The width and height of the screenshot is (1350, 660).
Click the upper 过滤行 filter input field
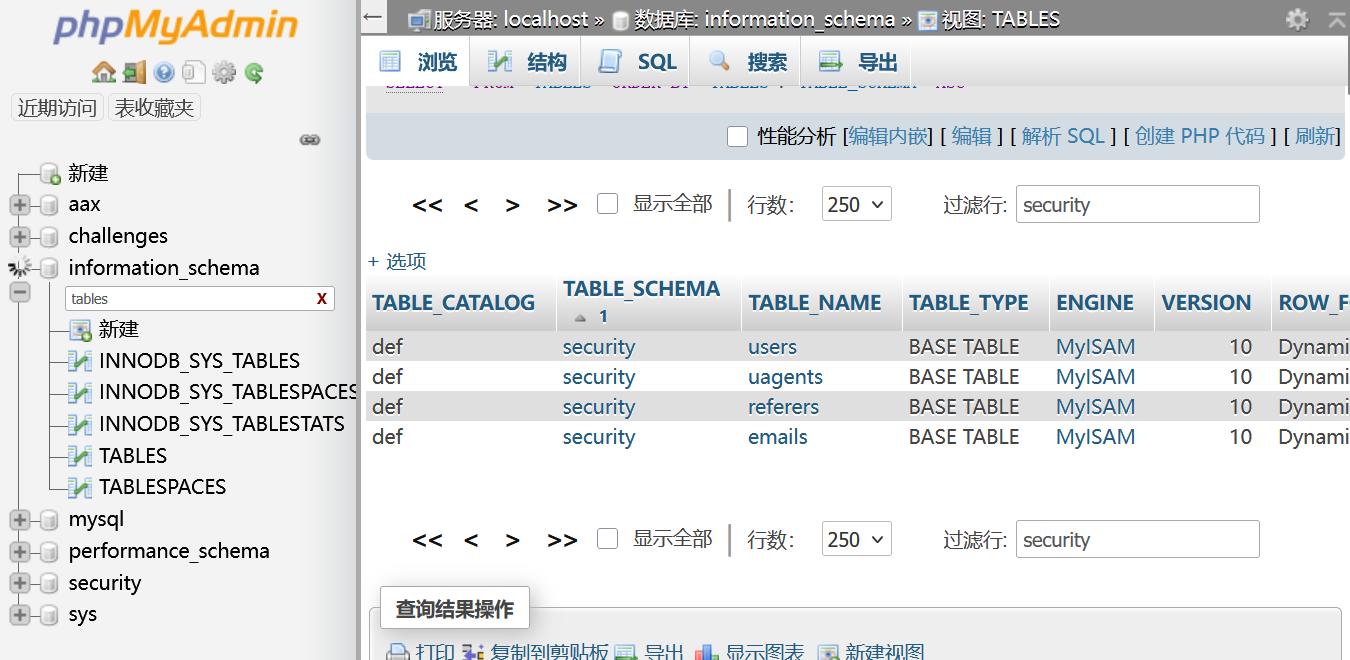click(x=1137, y=205)
